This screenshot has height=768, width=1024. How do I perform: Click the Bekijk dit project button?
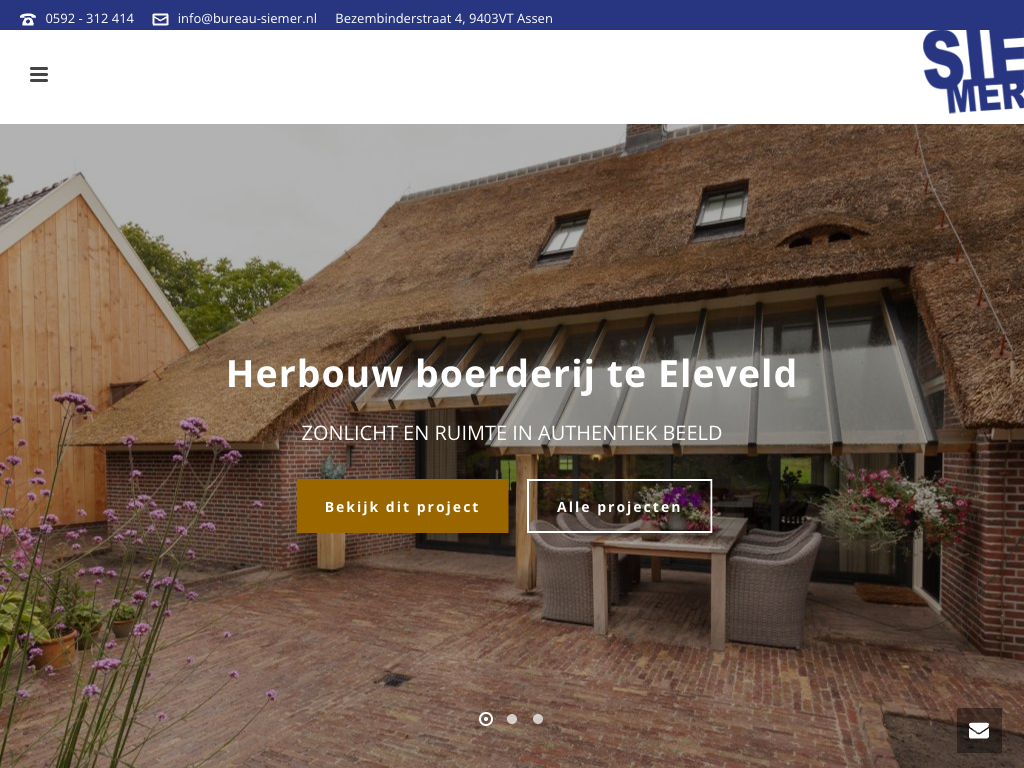click(402, 506)
